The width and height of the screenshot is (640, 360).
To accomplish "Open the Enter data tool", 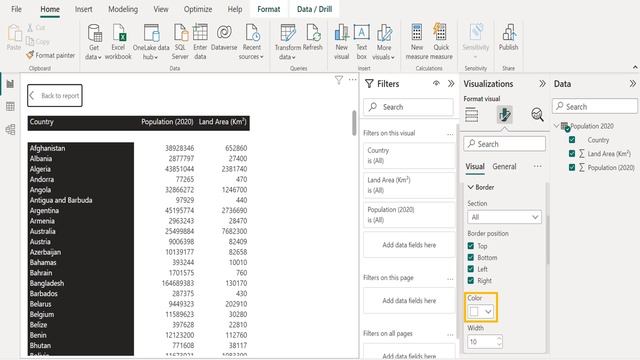I will (x=200, y=42).
